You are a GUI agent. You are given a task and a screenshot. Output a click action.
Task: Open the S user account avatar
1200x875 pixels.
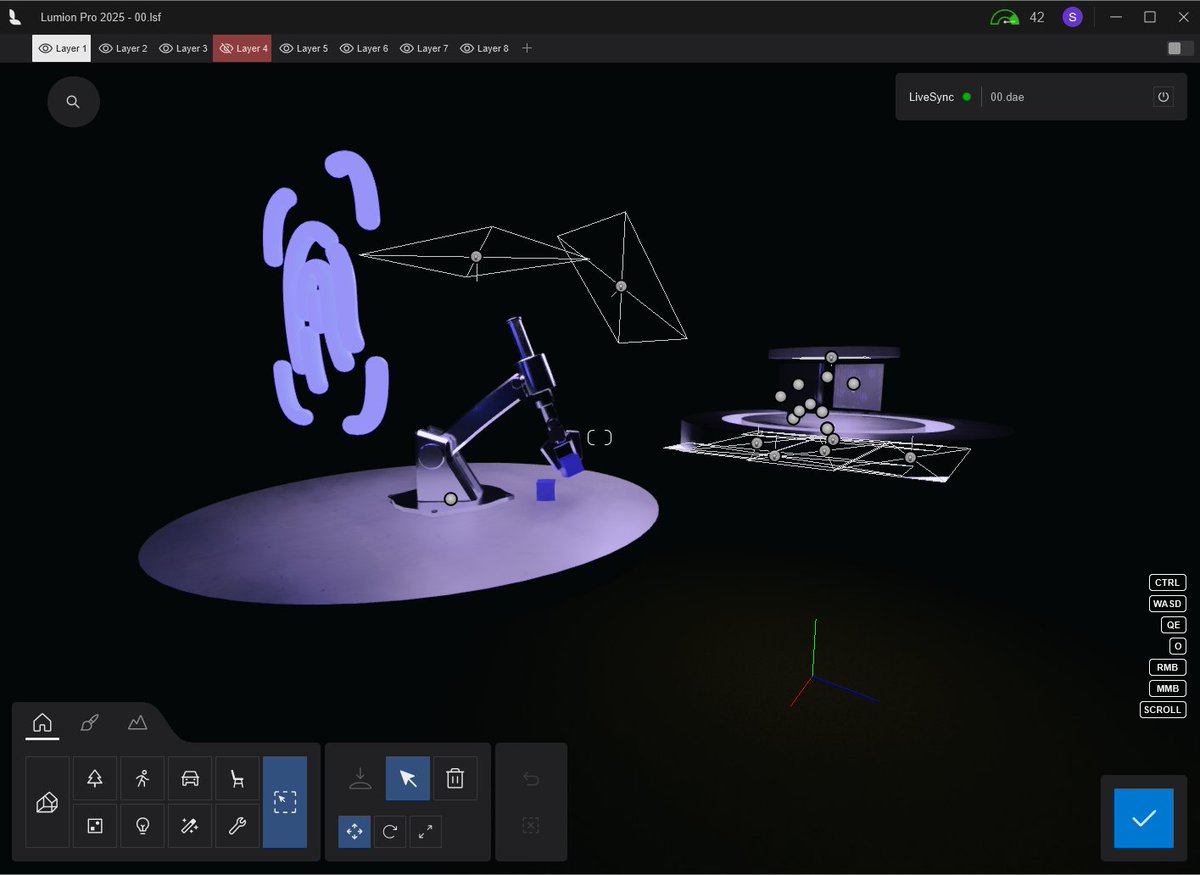[1072, 17]
